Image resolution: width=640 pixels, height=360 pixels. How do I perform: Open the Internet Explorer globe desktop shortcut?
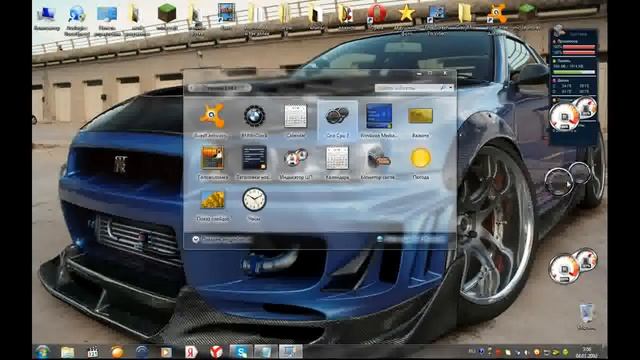point(76,19)
